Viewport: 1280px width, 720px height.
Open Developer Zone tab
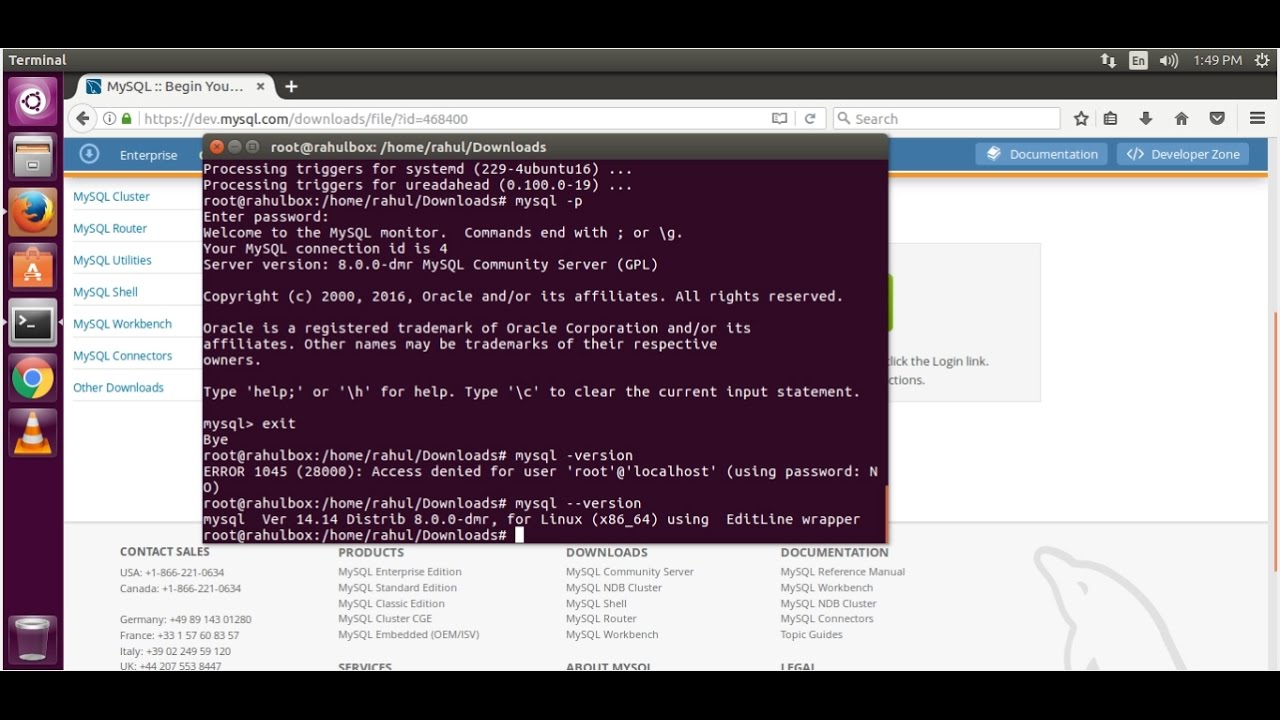click(1184, 154)
